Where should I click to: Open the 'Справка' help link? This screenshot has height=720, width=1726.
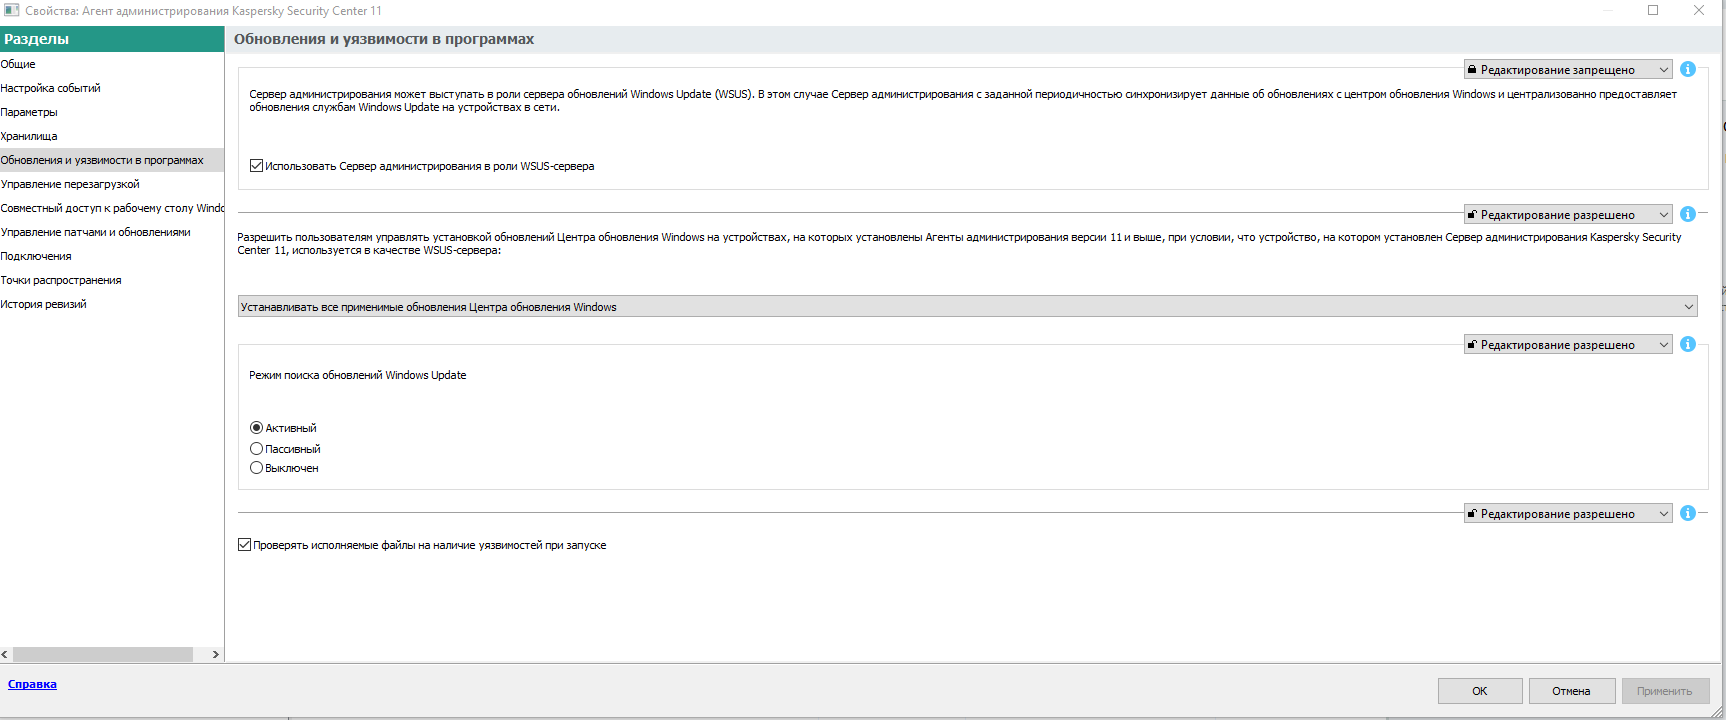pyautogui.click(x=32, y=684)
